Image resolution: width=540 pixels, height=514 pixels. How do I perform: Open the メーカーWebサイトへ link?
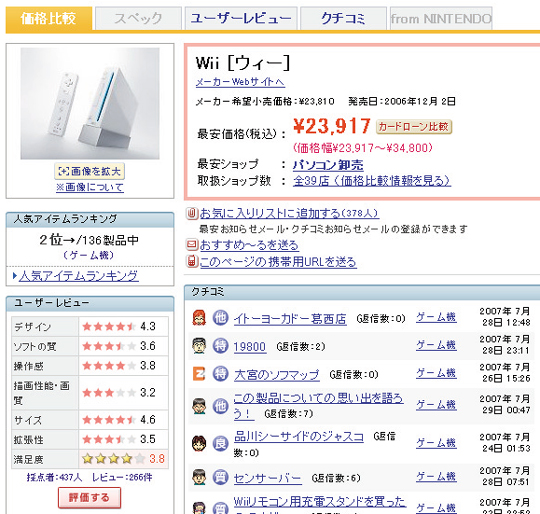click(240, 82)
